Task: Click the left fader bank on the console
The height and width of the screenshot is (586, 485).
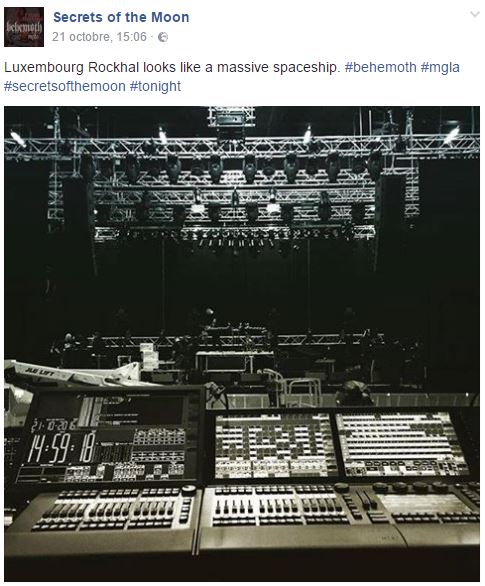Action: point(108,511)
